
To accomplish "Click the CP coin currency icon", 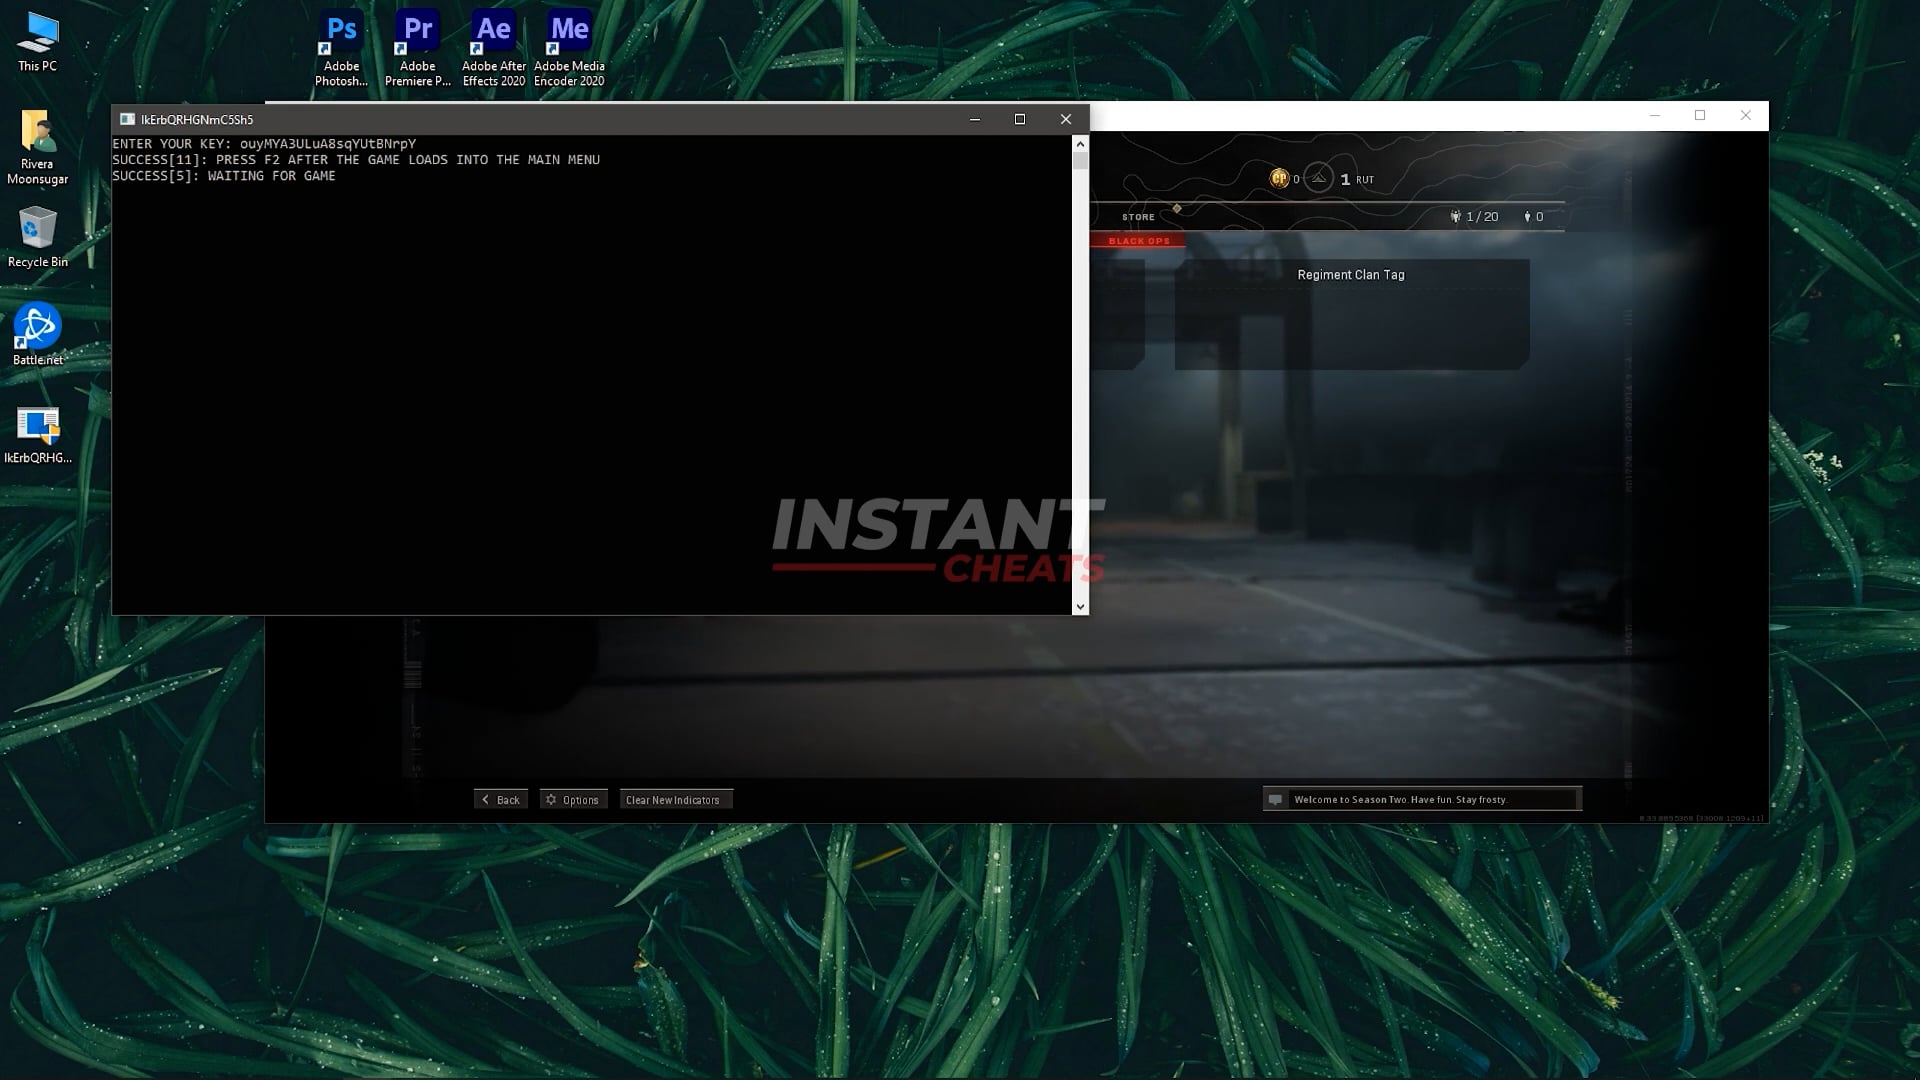I will (1279, 178).
